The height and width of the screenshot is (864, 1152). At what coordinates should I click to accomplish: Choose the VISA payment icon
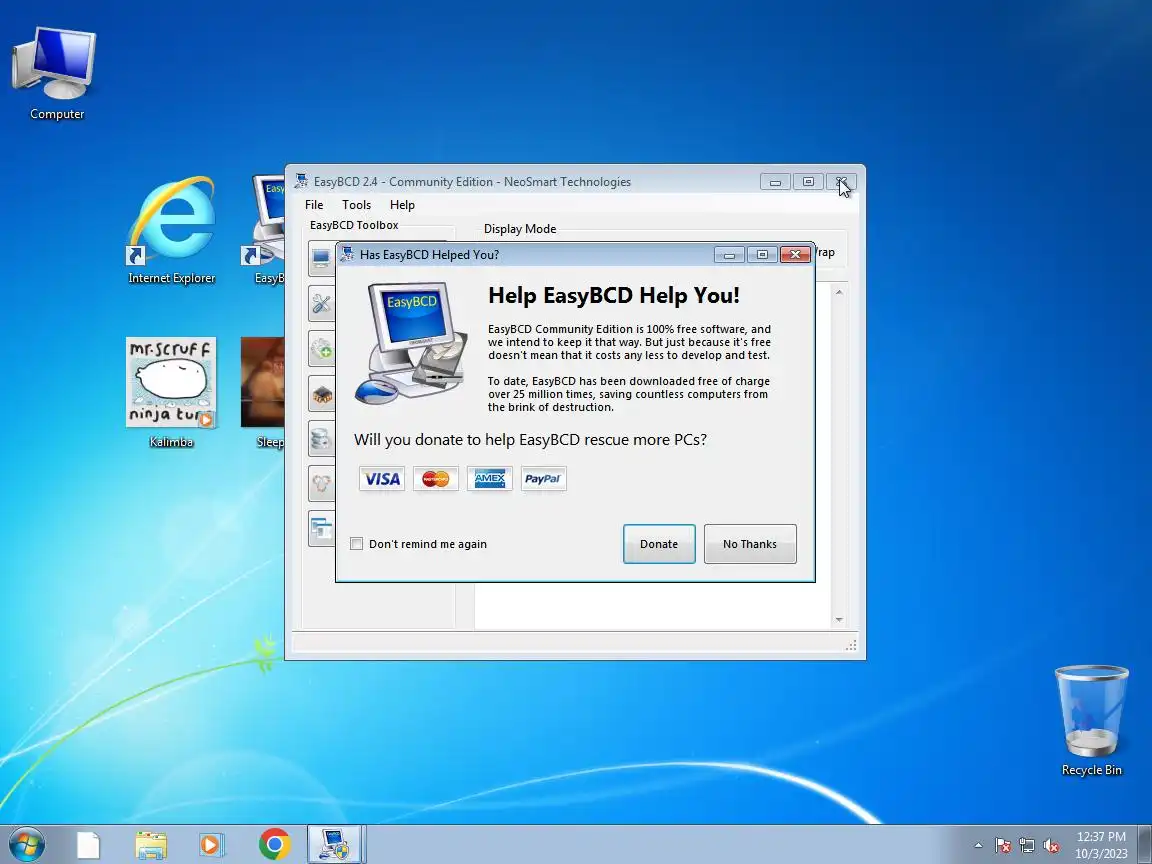coord(382,479)
